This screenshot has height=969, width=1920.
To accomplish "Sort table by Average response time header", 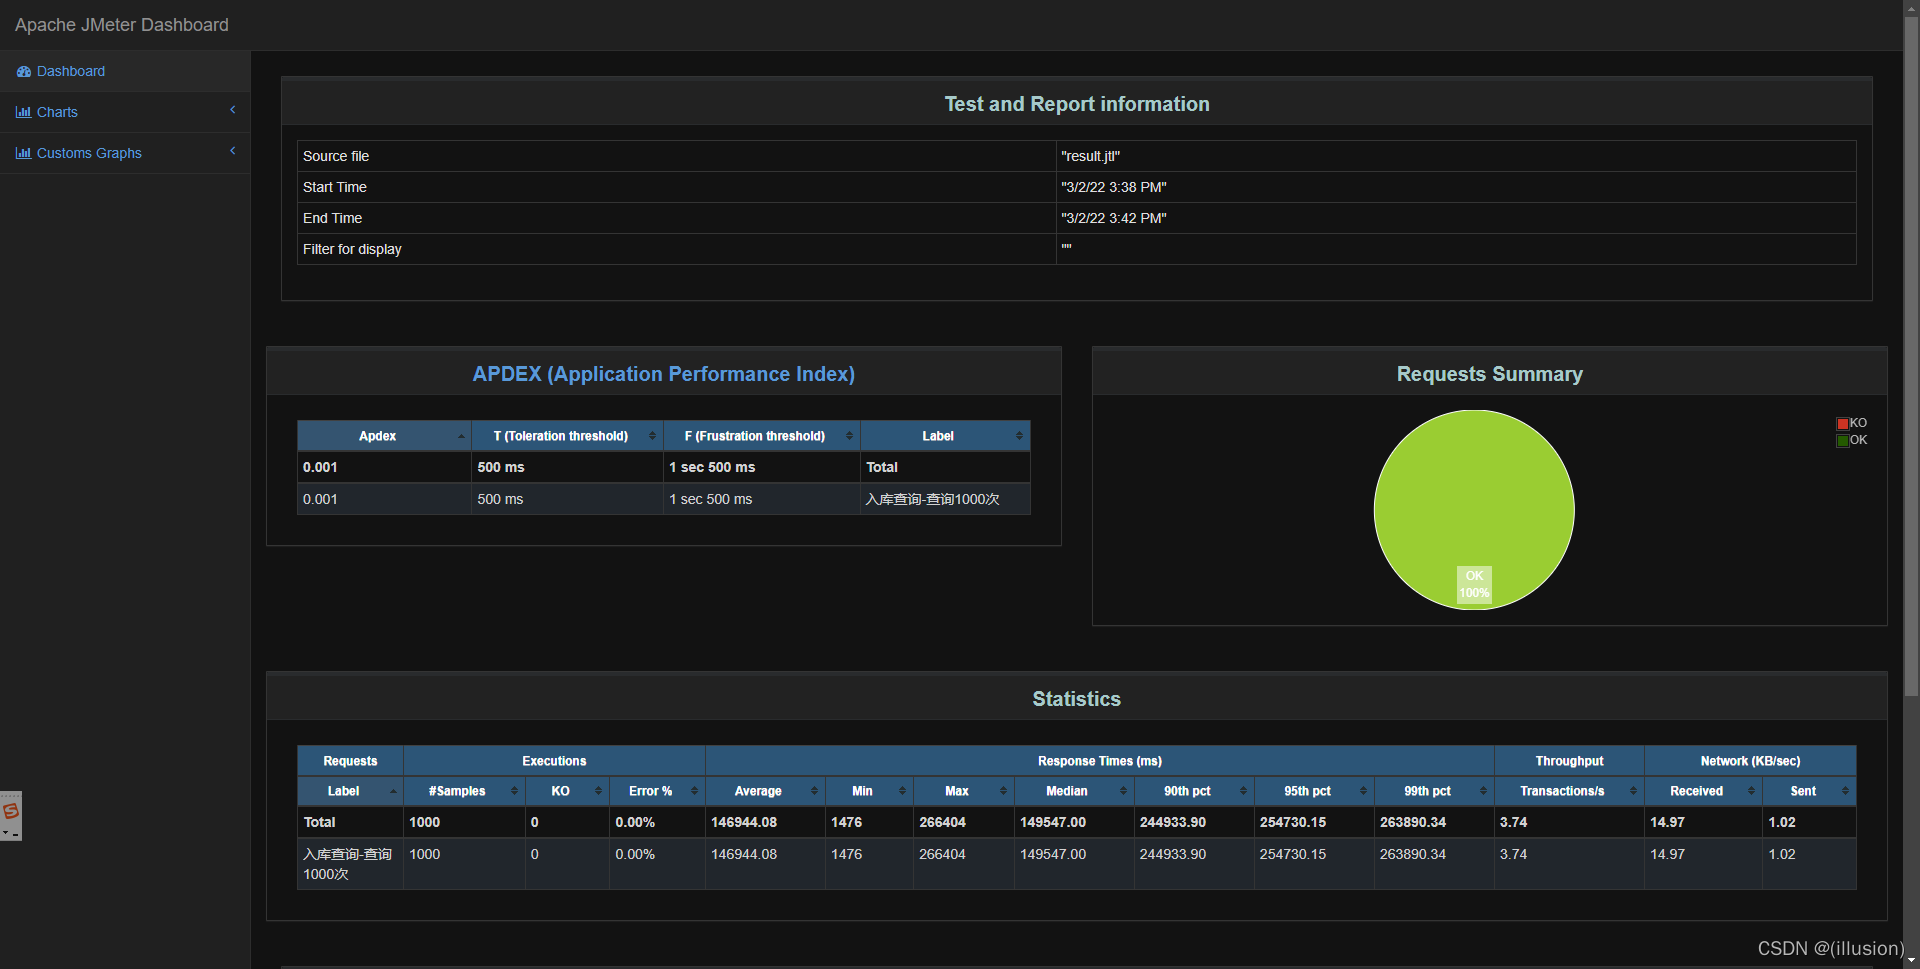I will point(758,792).
